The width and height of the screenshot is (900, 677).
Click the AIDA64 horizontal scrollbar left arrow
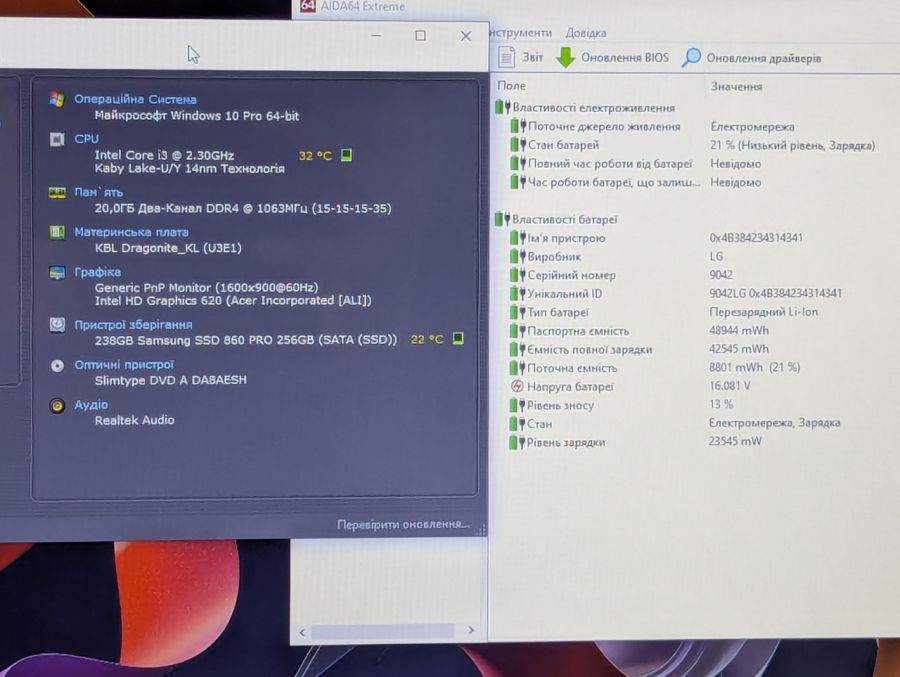coord(302,632)
